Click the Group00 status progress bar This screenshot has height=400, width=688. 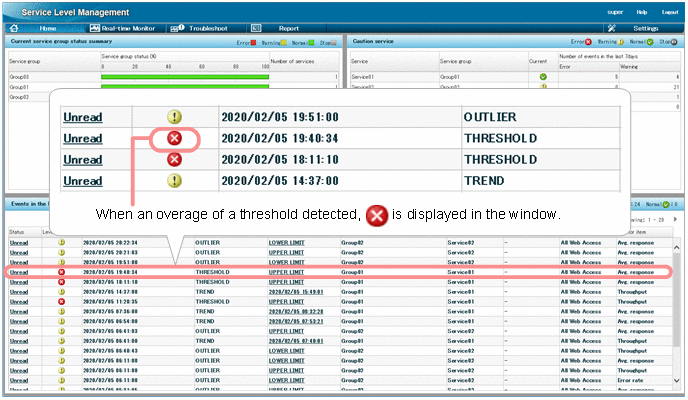[185, 77]
